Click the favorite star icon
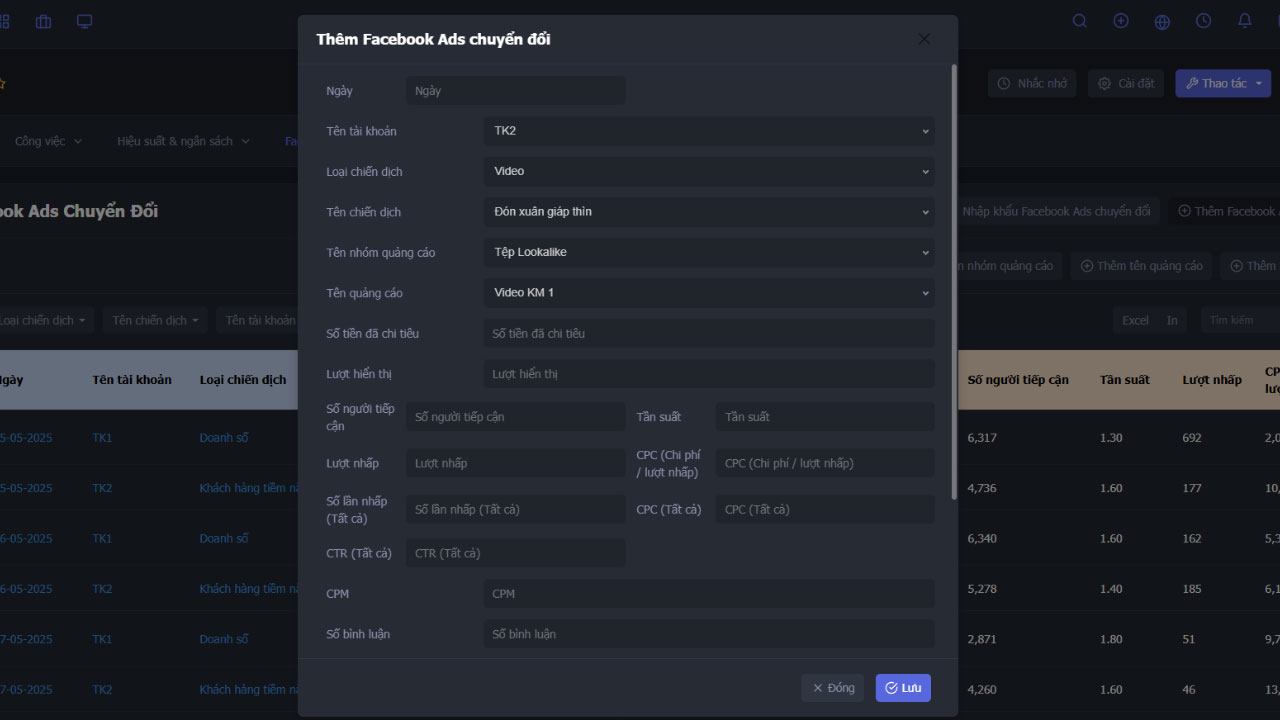 [3, 84]
